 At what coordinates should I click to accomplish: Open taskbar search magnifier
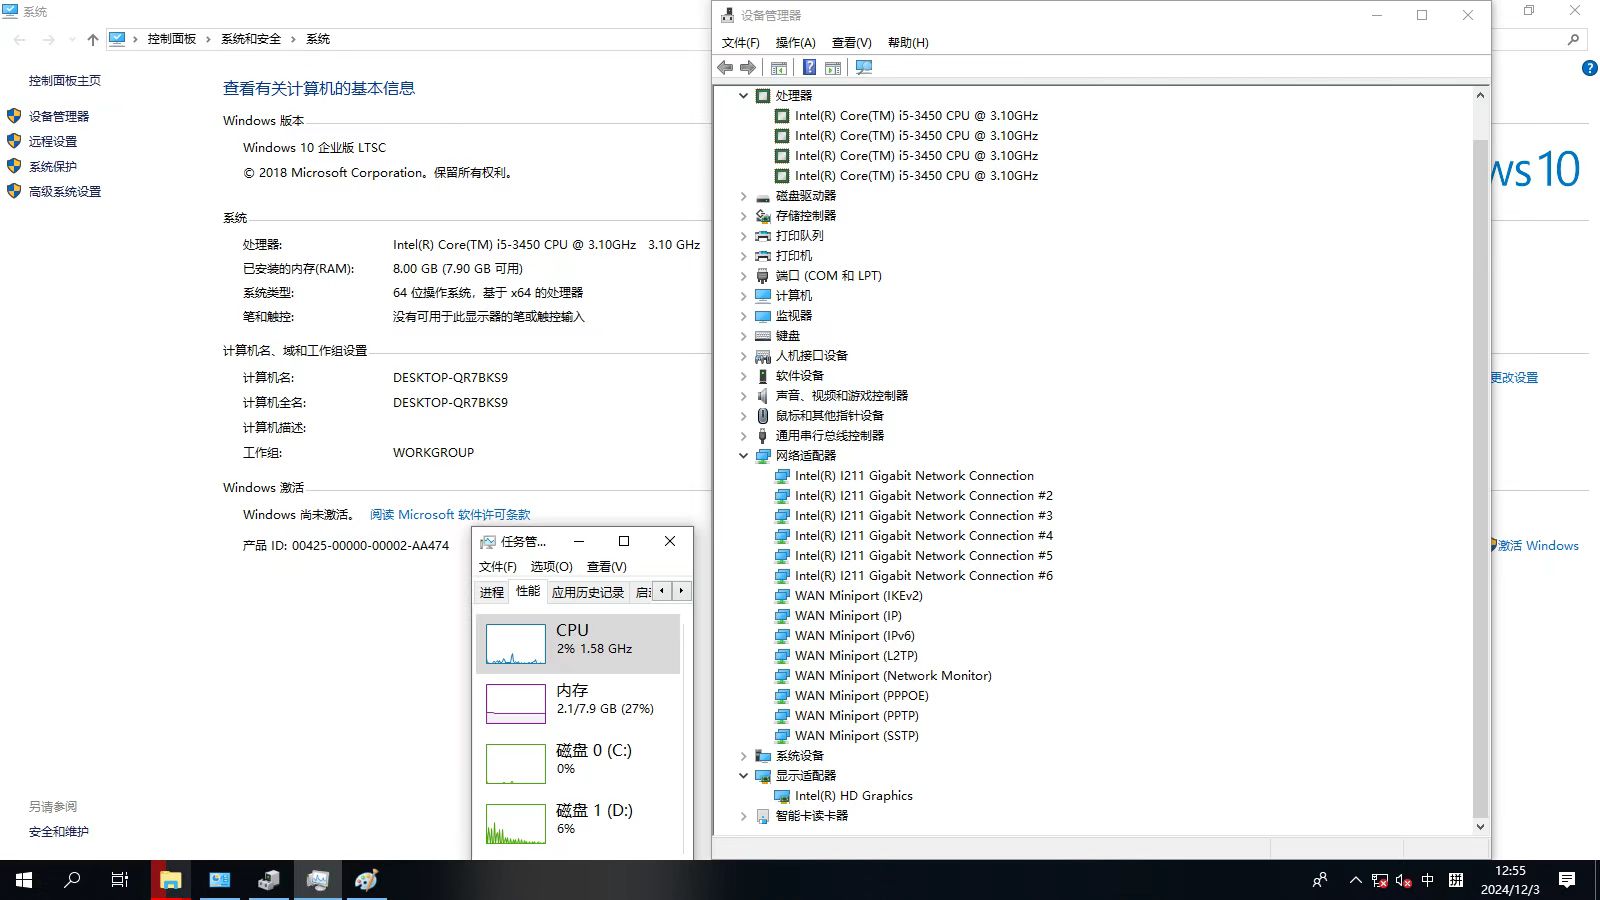[72, 880]
